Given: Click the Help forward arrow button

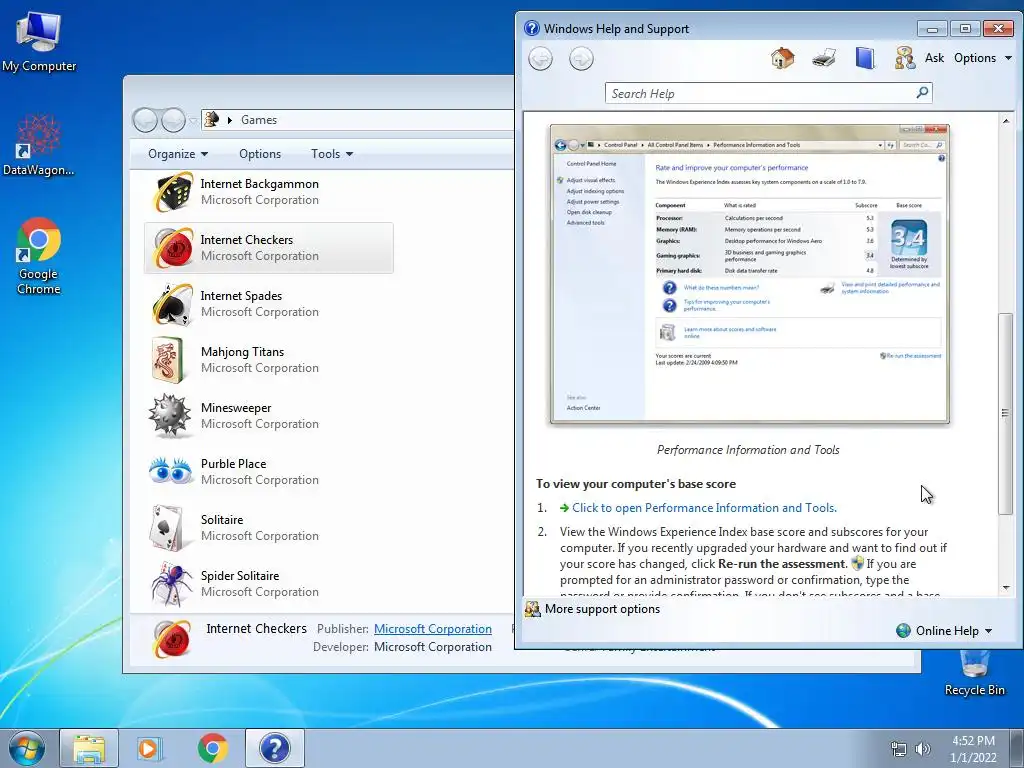Looking at the screenshot, I should pos(581,59).
